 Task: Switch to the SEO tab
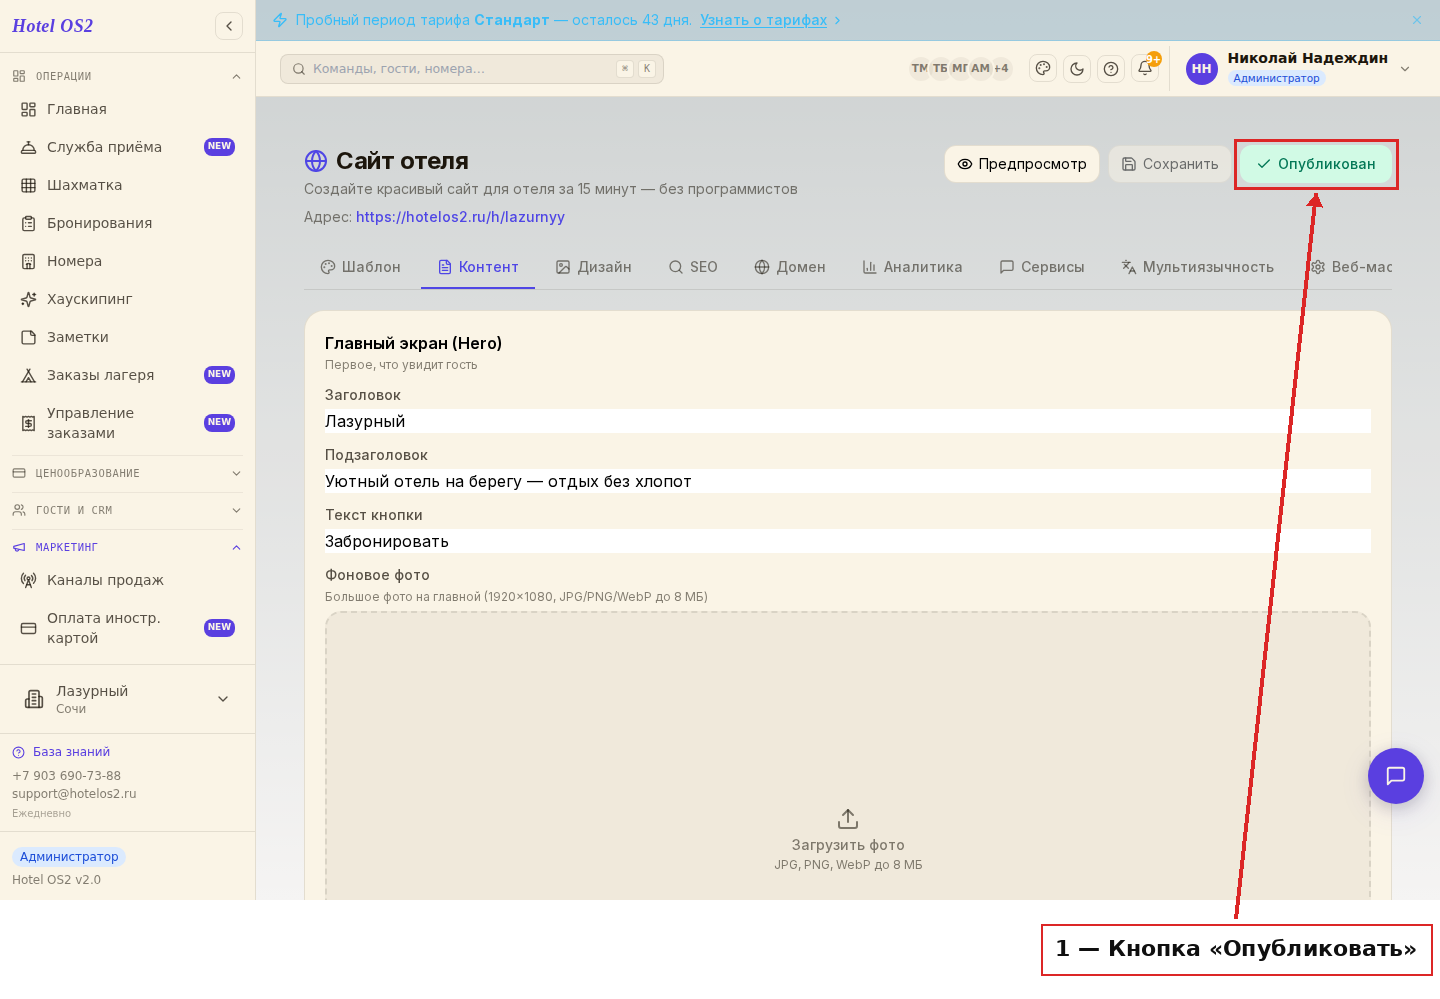tap(693, 267)
